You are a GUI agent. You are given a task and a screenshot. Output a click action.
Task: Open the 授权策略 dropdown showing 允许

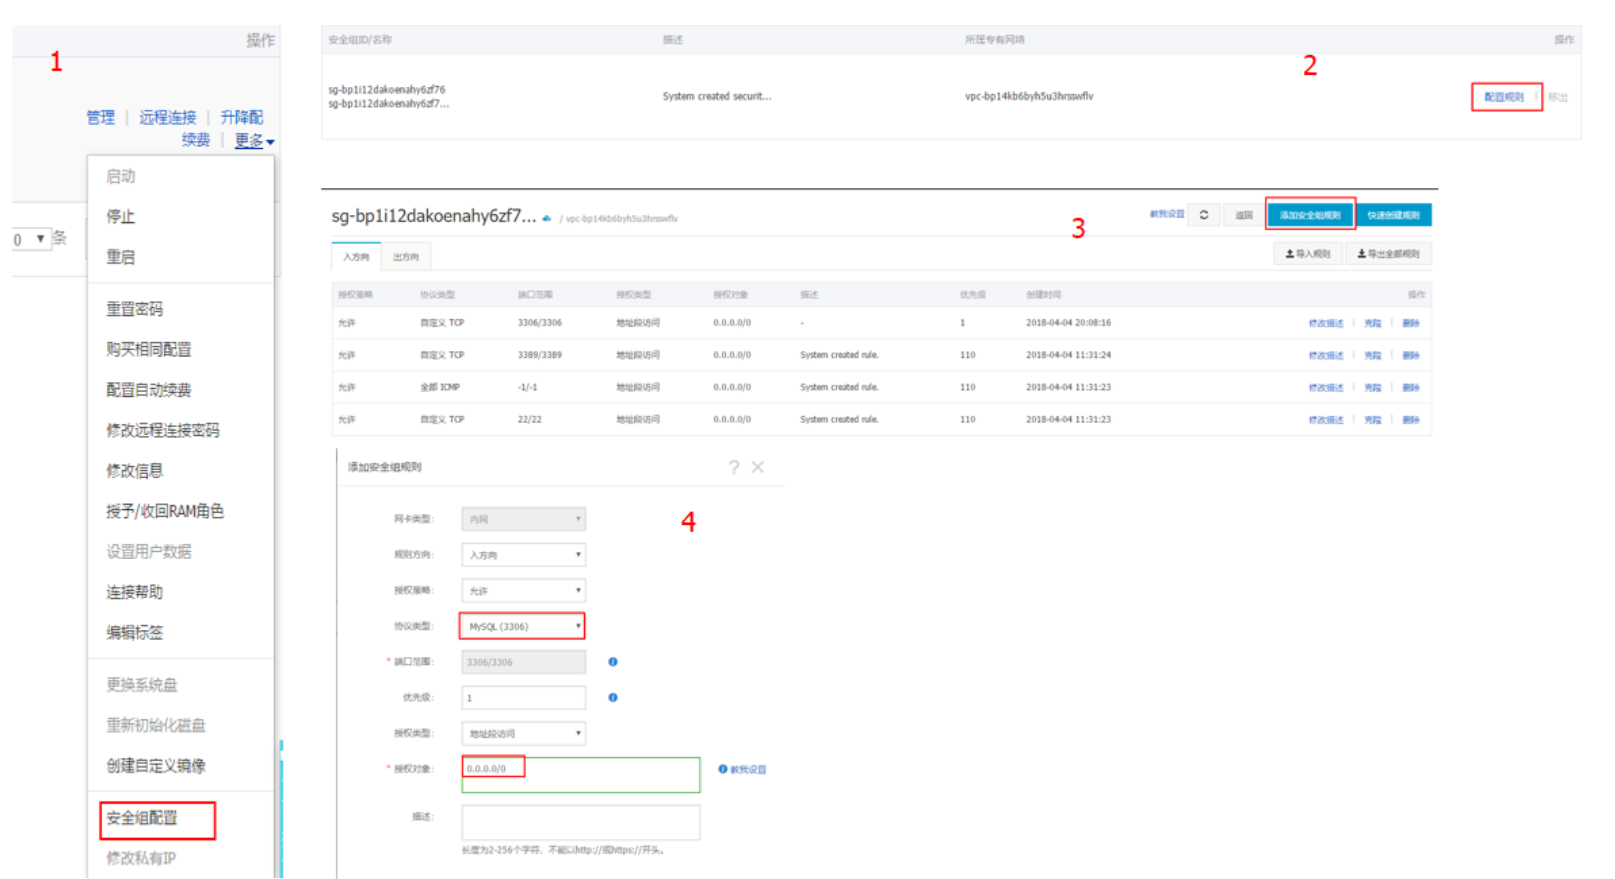coord(523,591)
